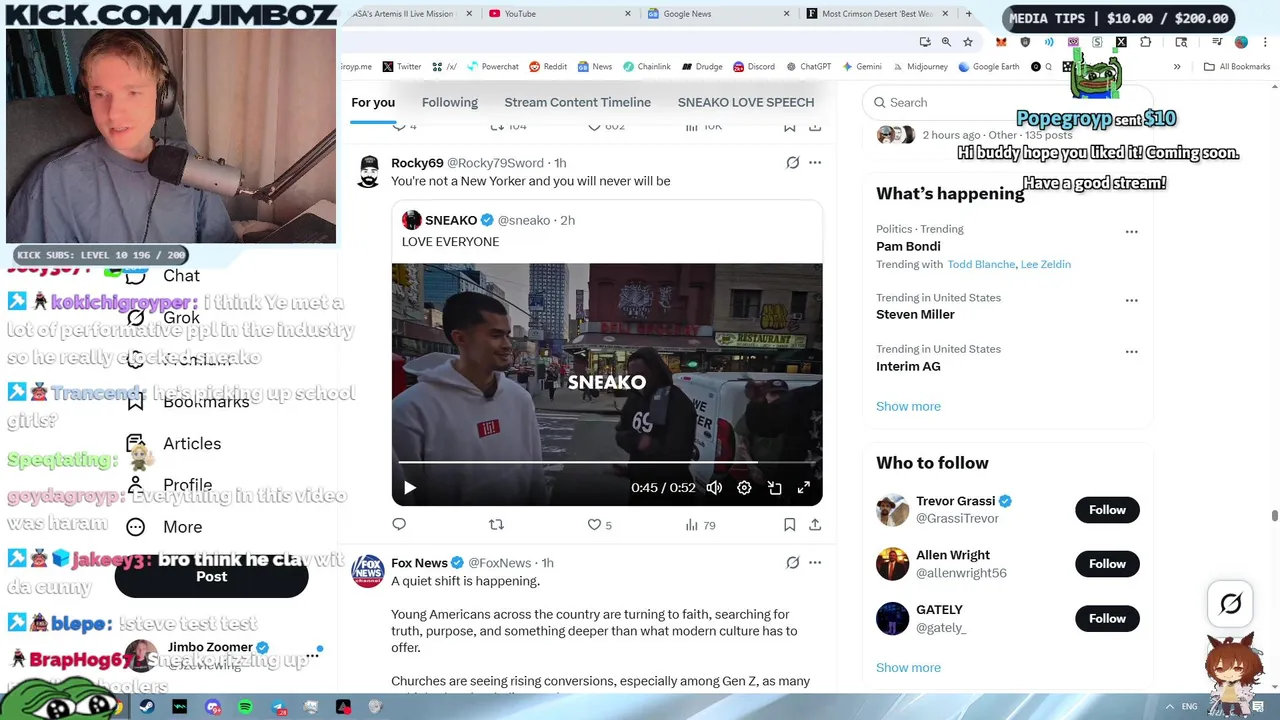Open the floating Grok button
The height and width of the screenshot is (720, 1280).
1231,603
